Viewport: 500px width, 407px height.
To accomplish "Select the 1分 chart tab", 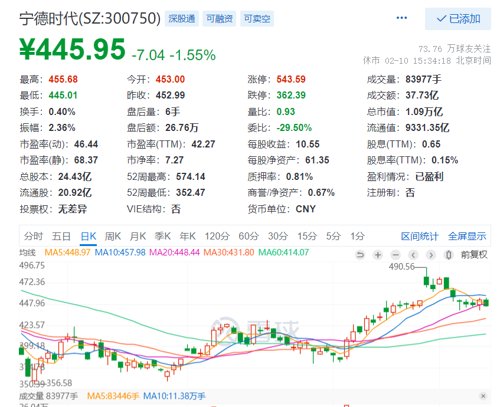I will (357, 236).
